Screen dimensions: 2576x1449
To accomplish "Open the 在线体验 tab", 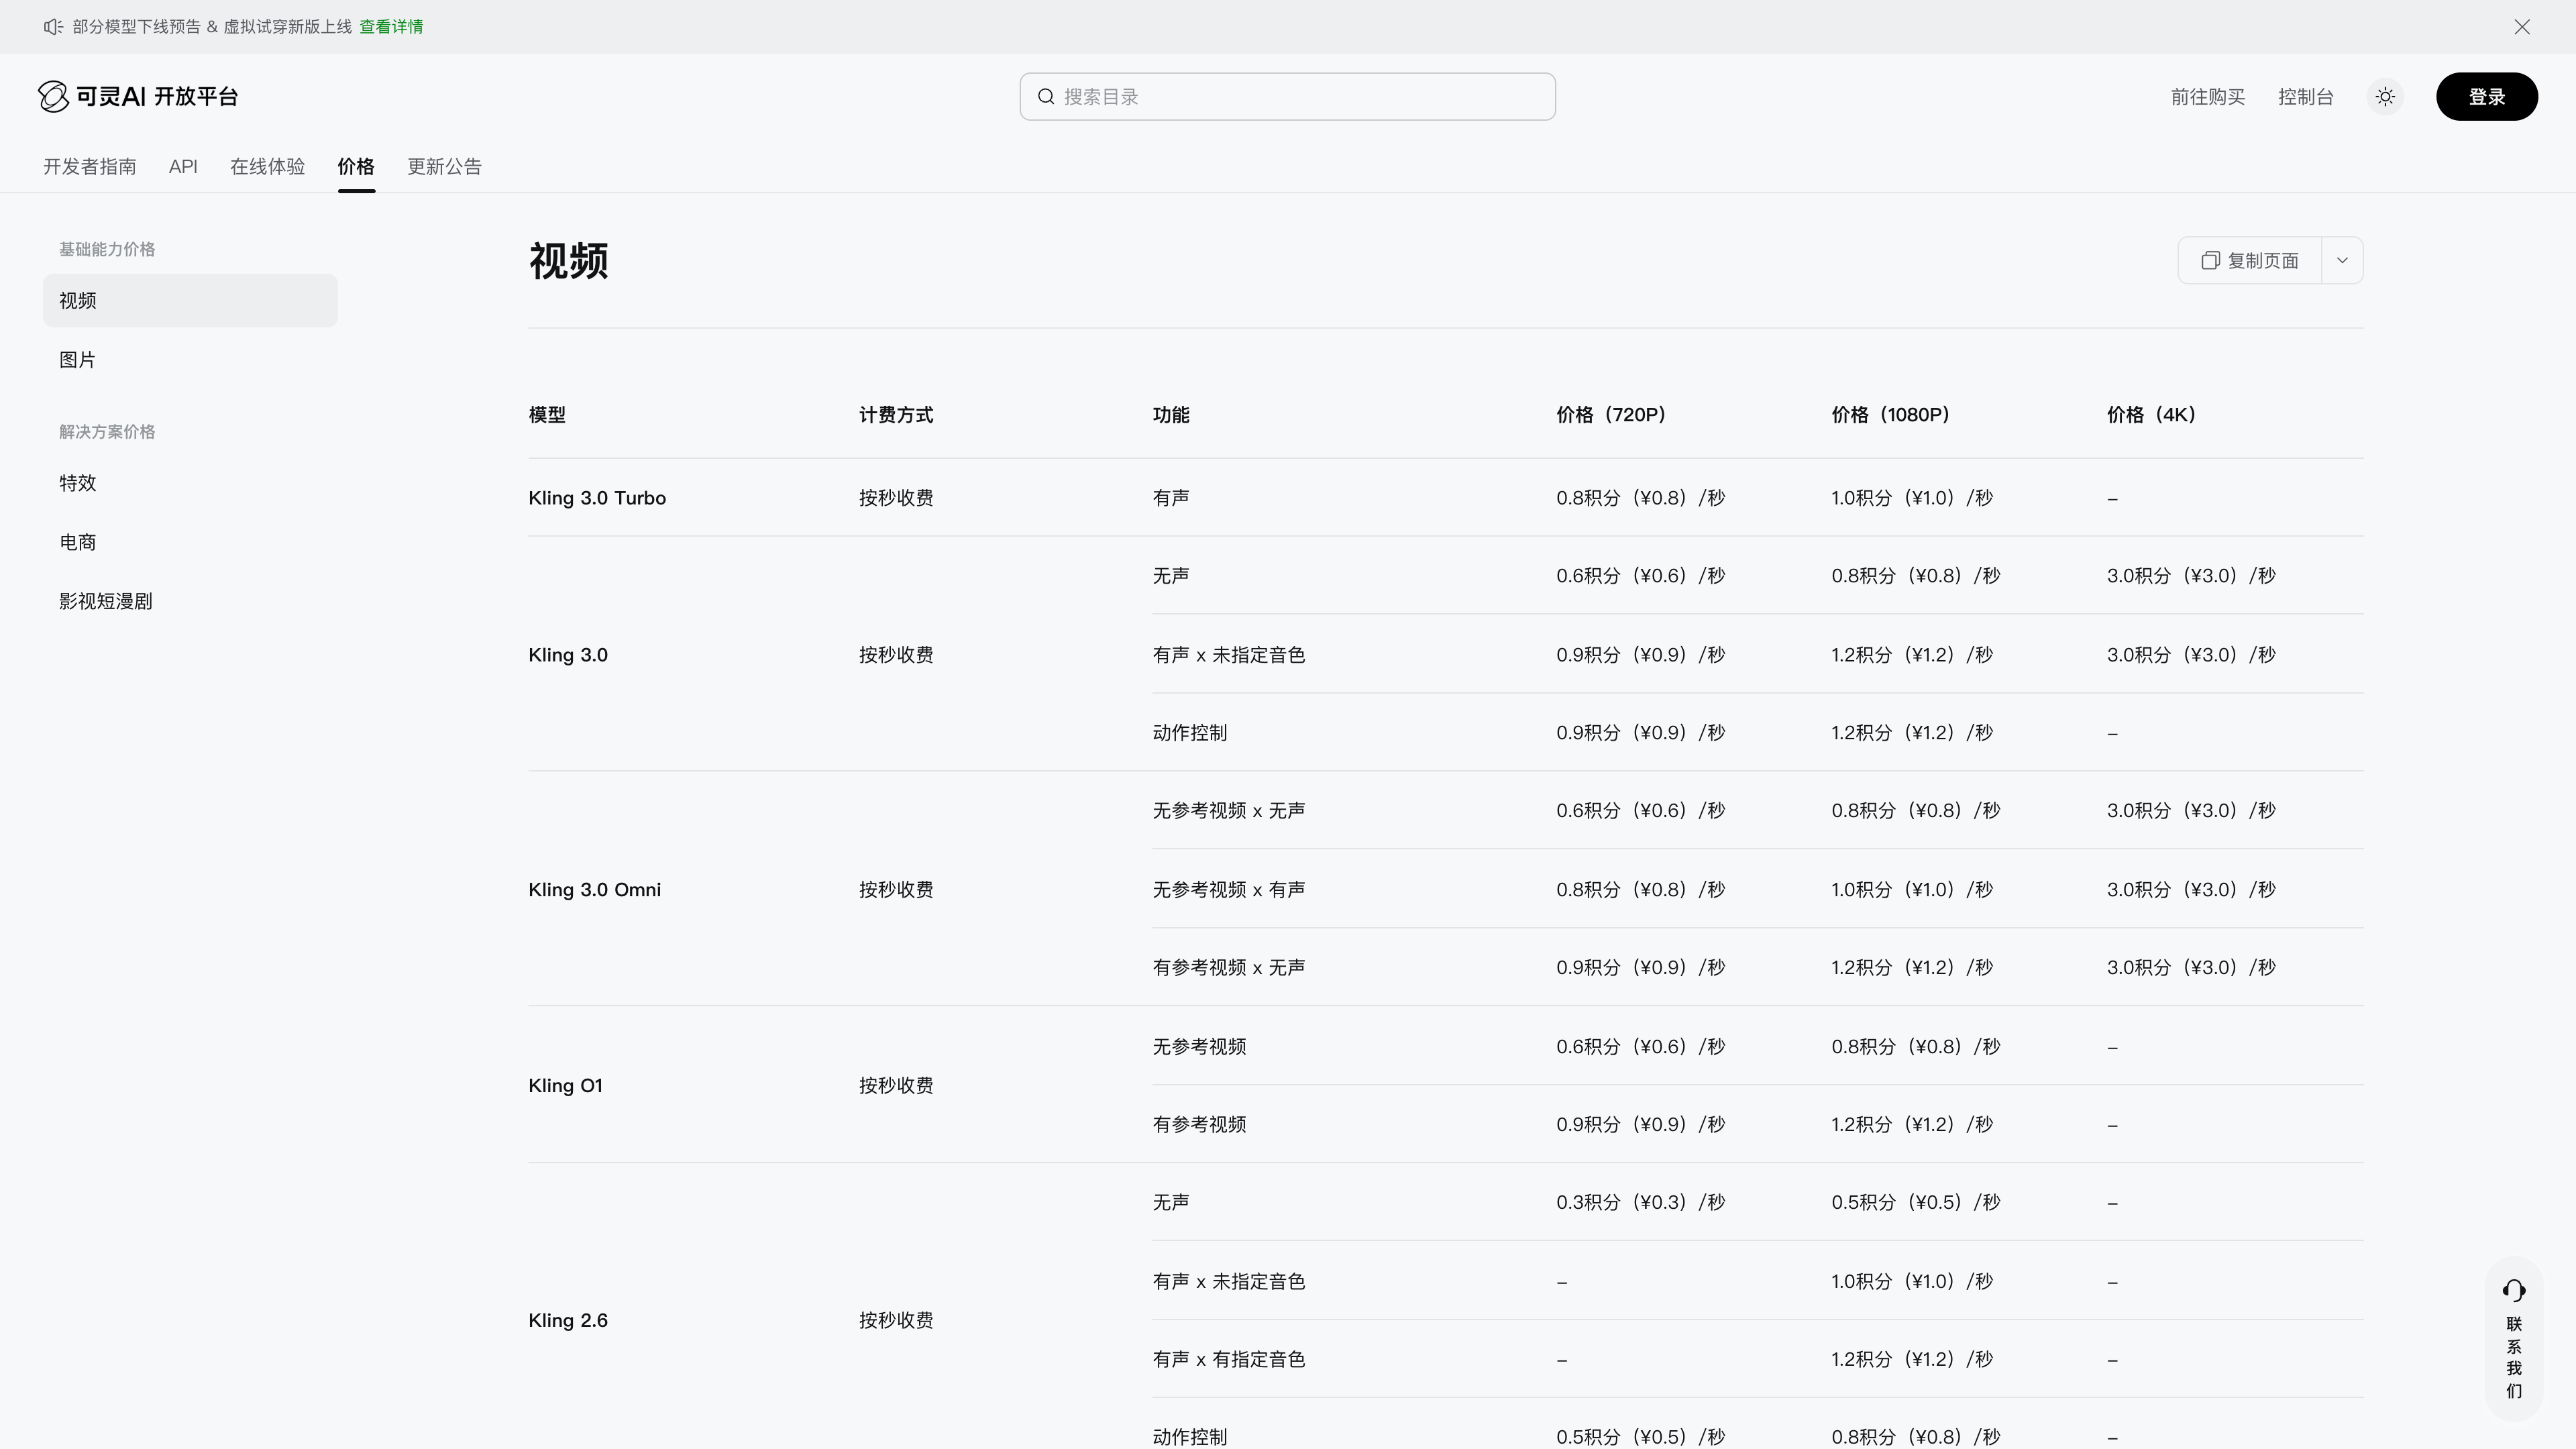I will [267, 167].
